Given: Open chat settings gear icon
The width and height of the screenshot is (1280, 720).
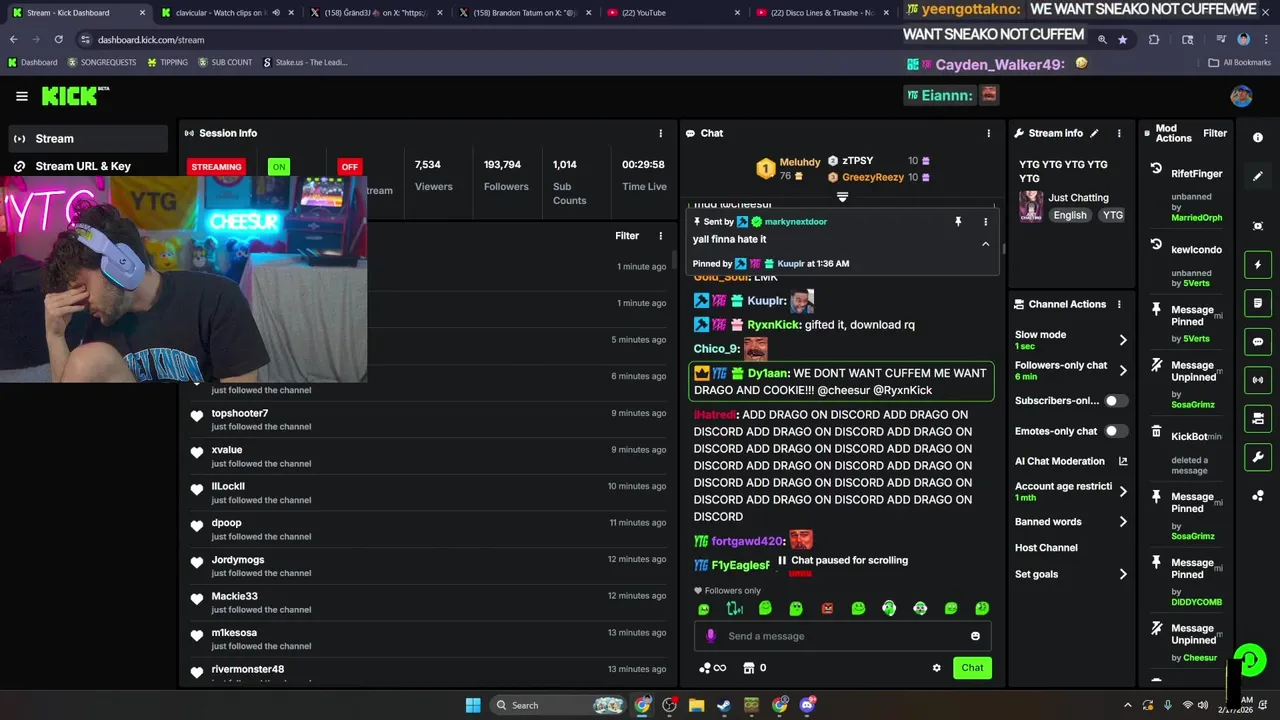Looking at the screenshot, I should [936, 668].
